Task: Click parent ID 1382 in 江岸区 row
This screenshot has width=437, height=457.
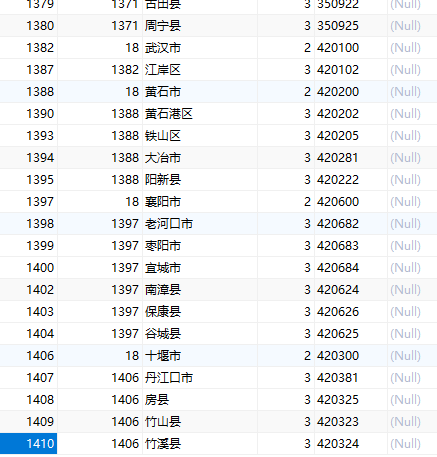Action: [100, 70]
